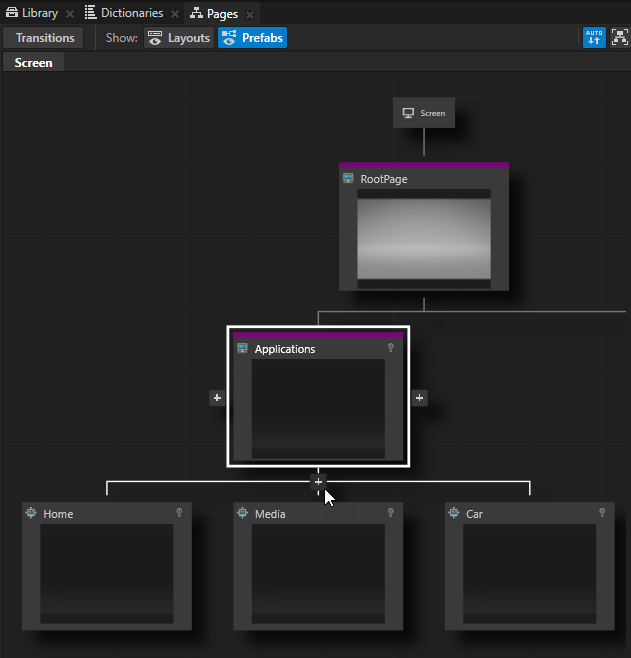
Task: Select the Screen node at top
Action: [x=424, y=113]
